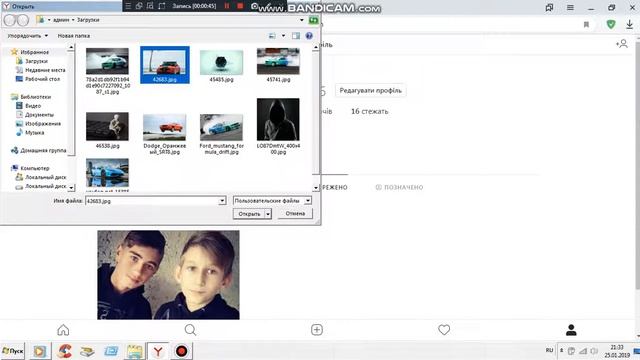
Task: Open the Упорядочить dropdown menu
Action: 27,36
